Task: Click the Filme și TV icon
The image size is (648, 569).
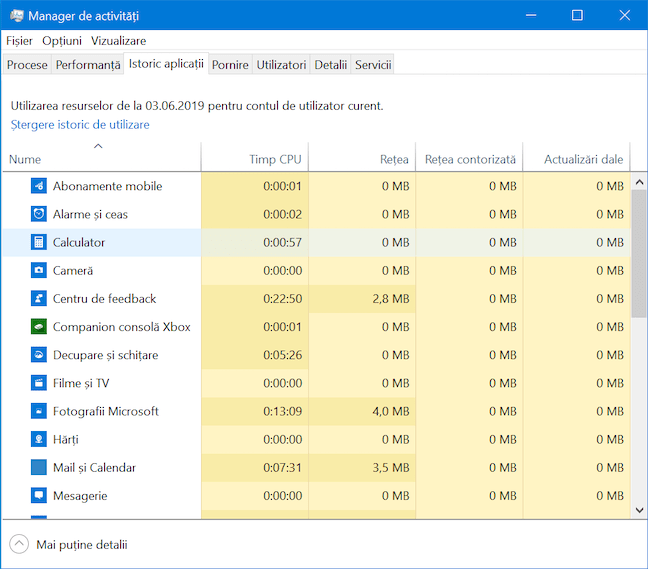Action: pyautogui.click(x=39, y=383)
